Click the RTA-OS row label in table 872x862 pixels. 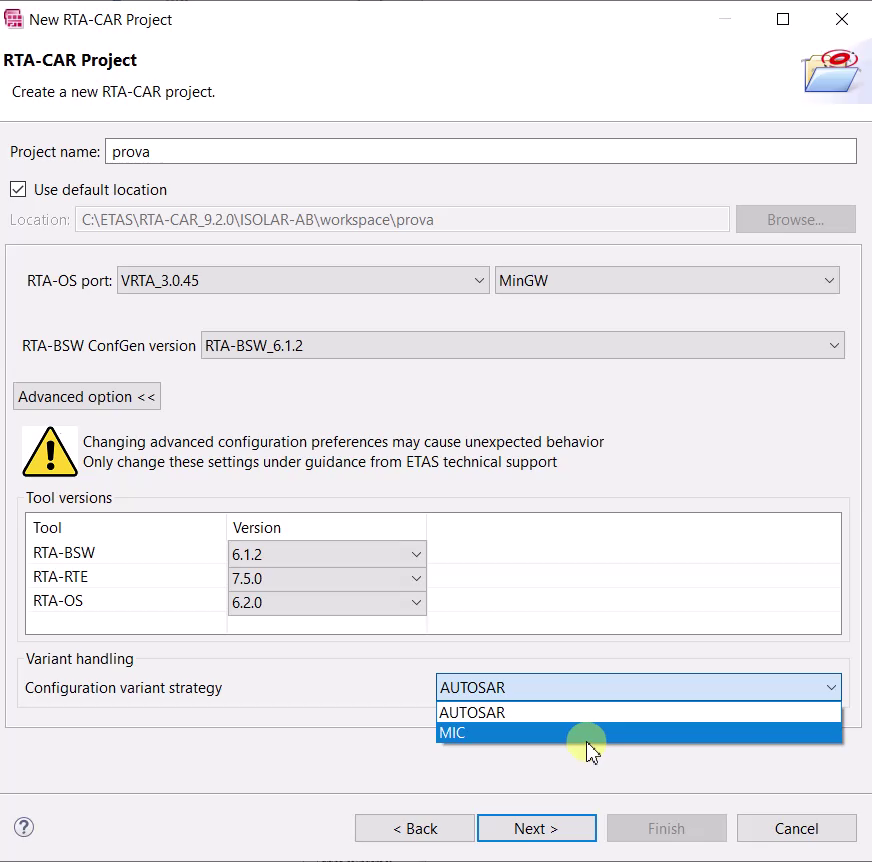pos(58,601)
